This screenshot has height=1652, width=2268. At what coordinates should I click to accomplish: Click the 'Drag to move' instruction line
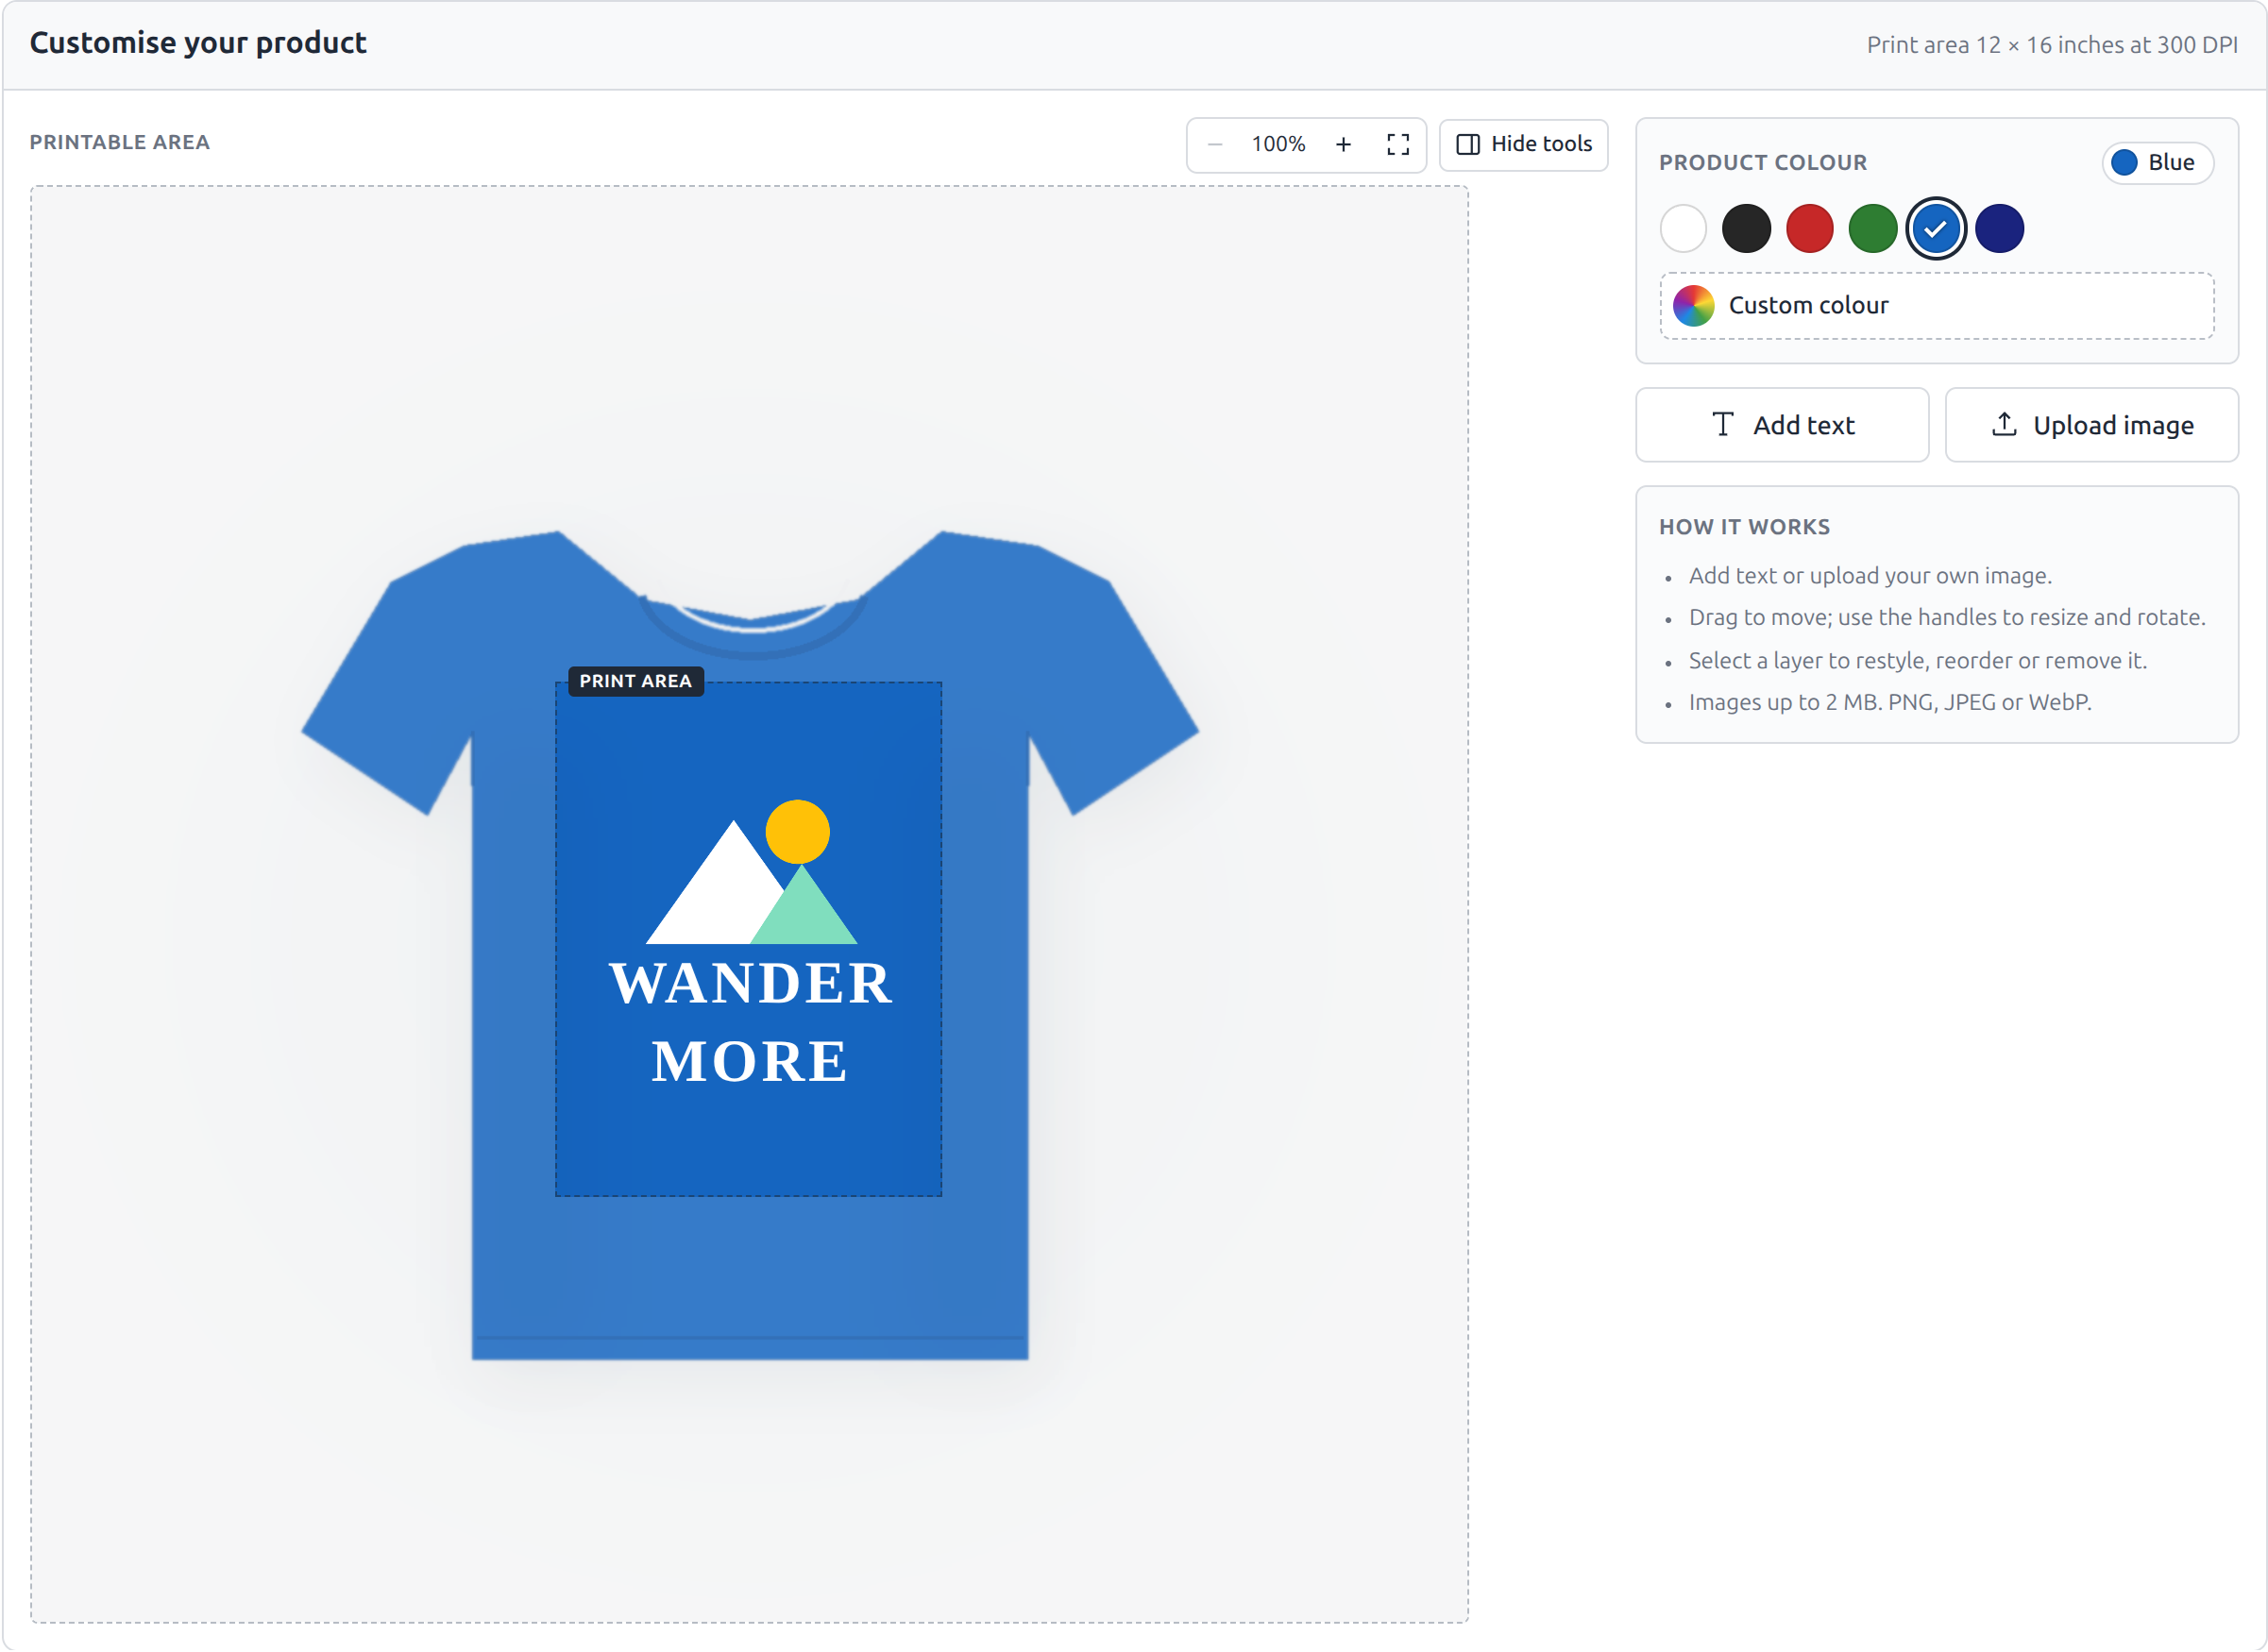pos(1946,618)
